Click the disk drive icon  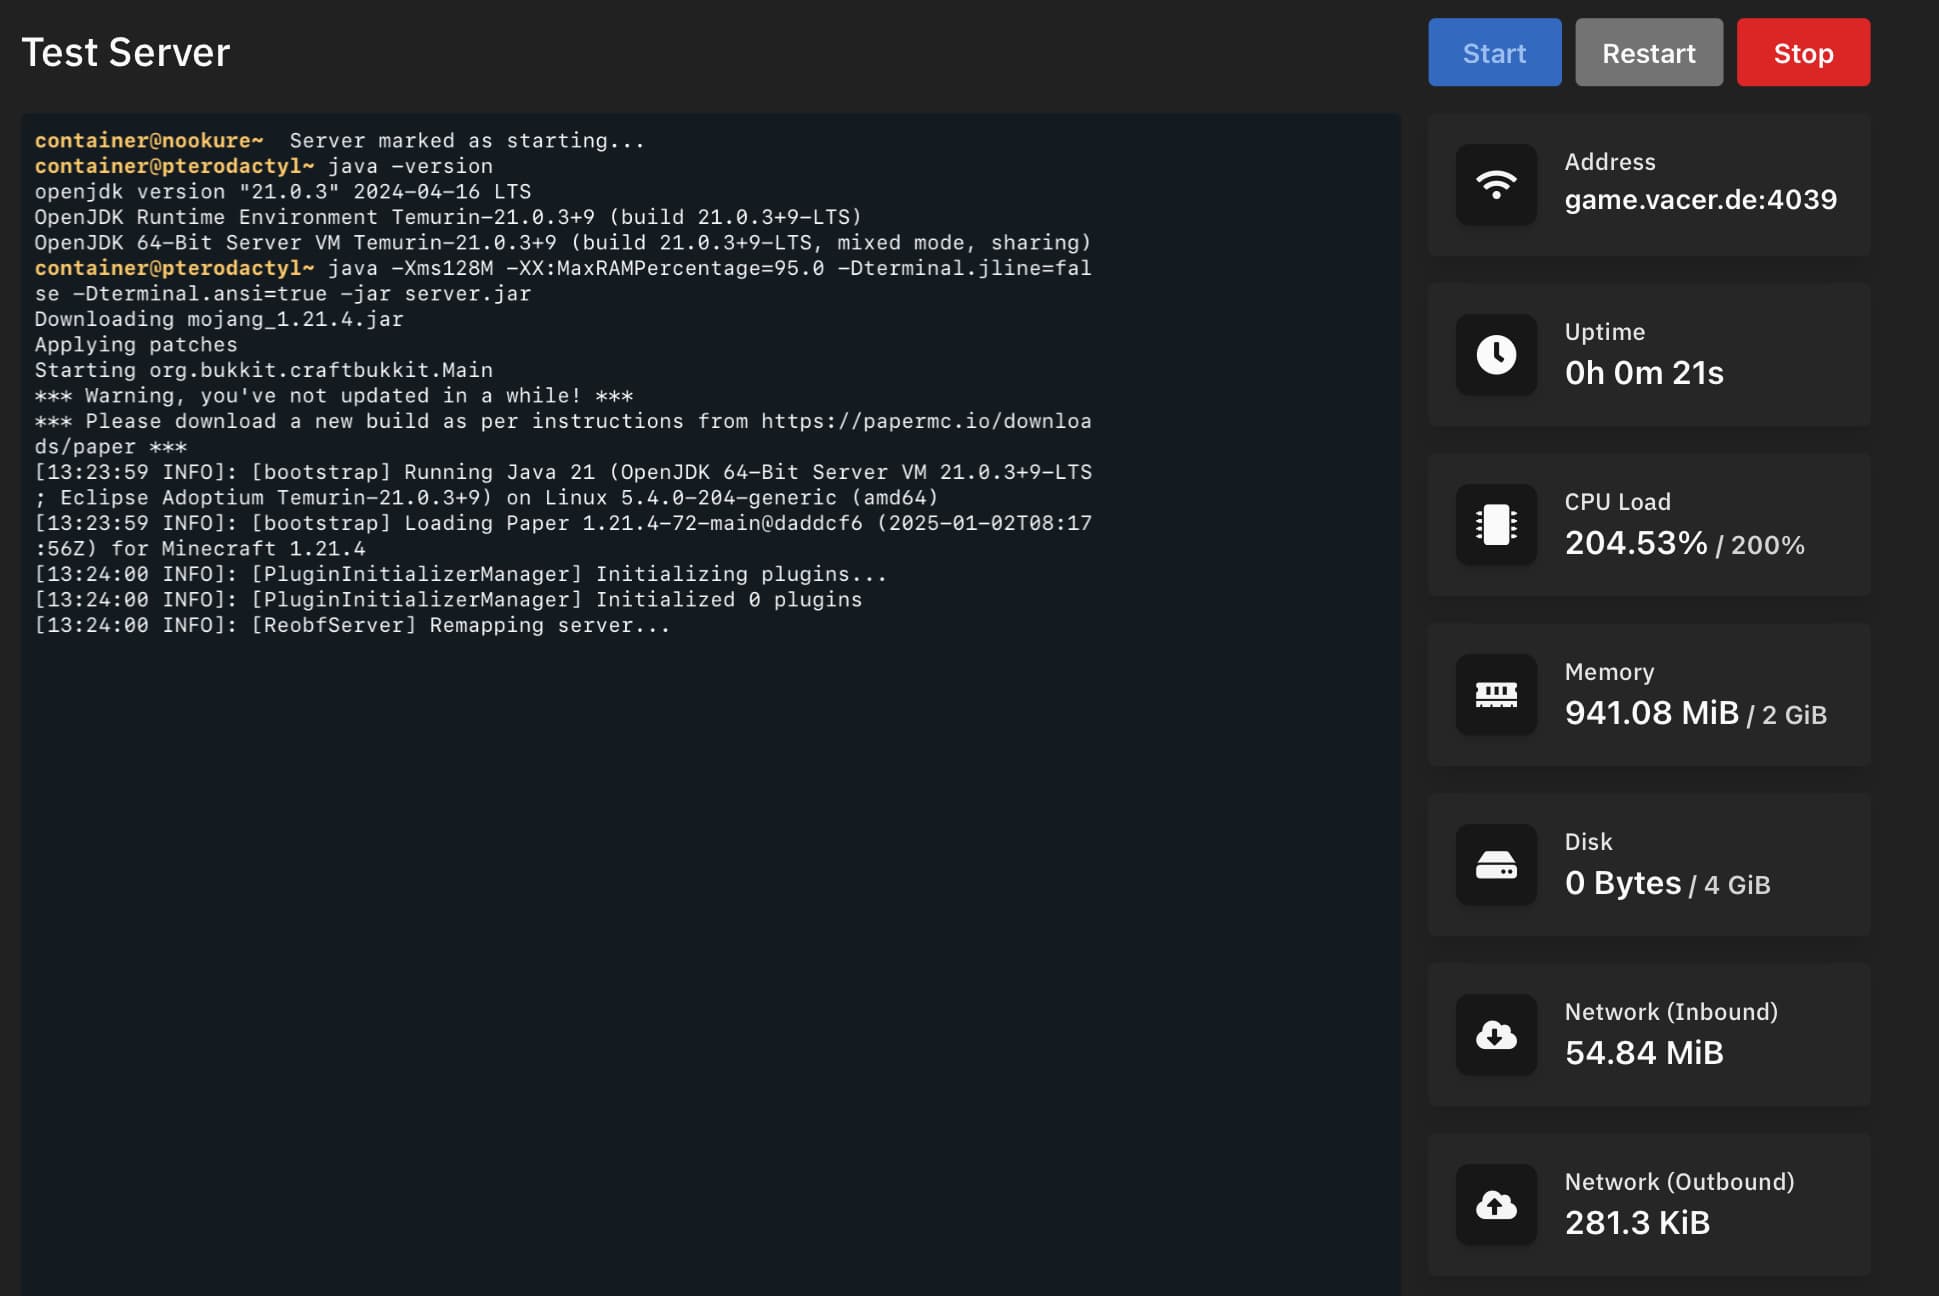tap(1496, 865)
